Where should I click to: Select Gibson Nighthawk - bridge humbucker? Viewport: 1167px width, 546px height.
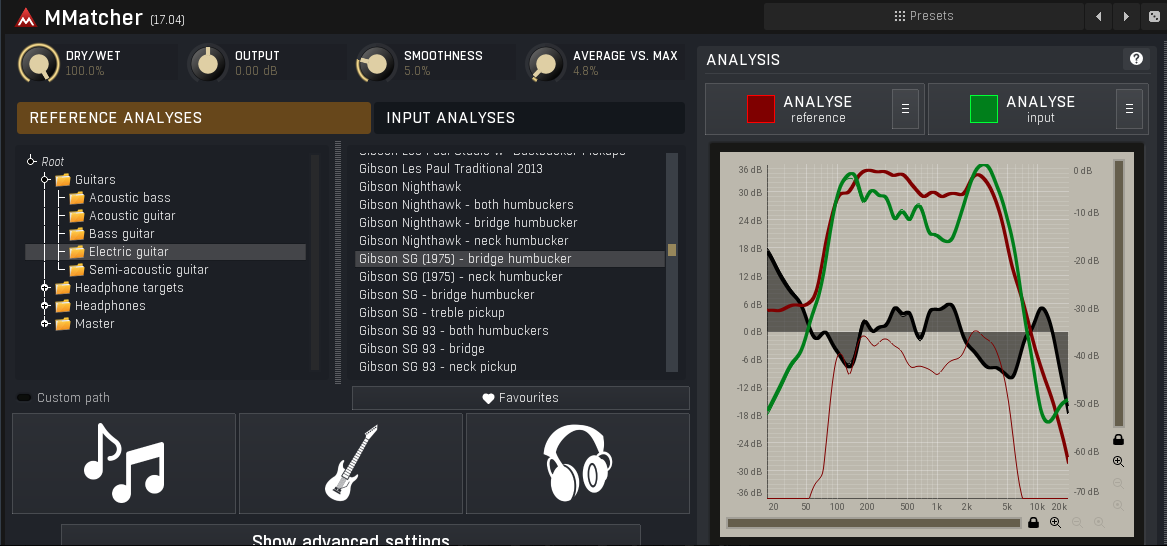[x=510, y=222]
